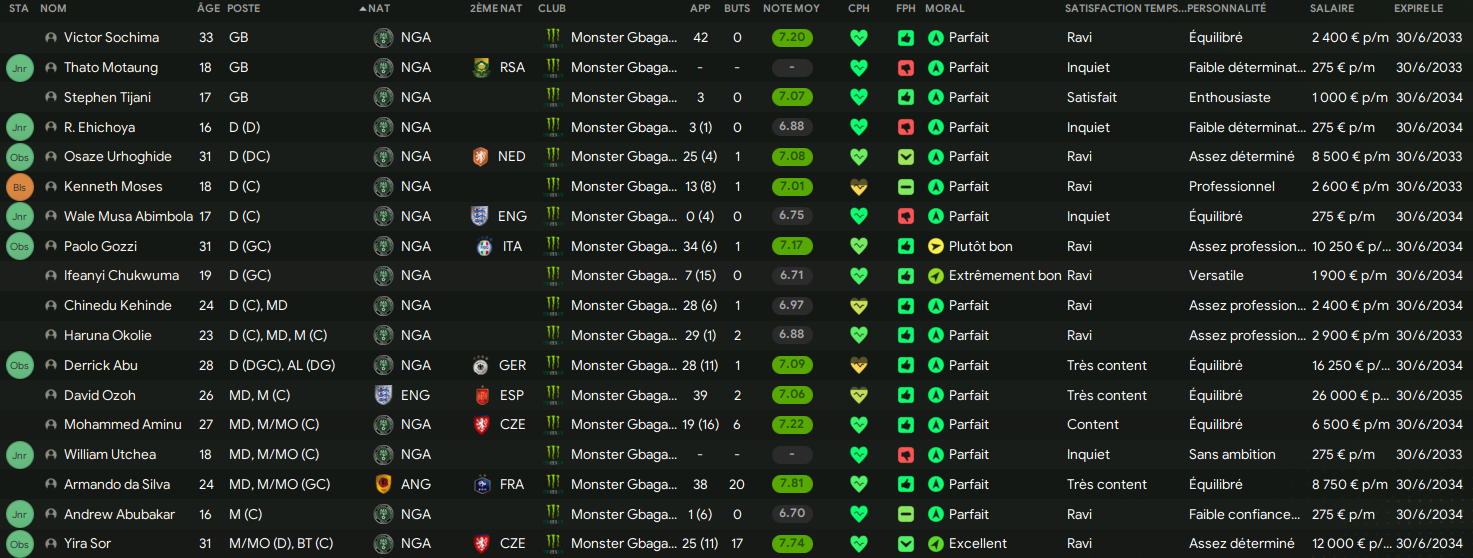Click the morale icon for Ifeanyi Chukwuma

pyautogui.click(x=935, y=276)
